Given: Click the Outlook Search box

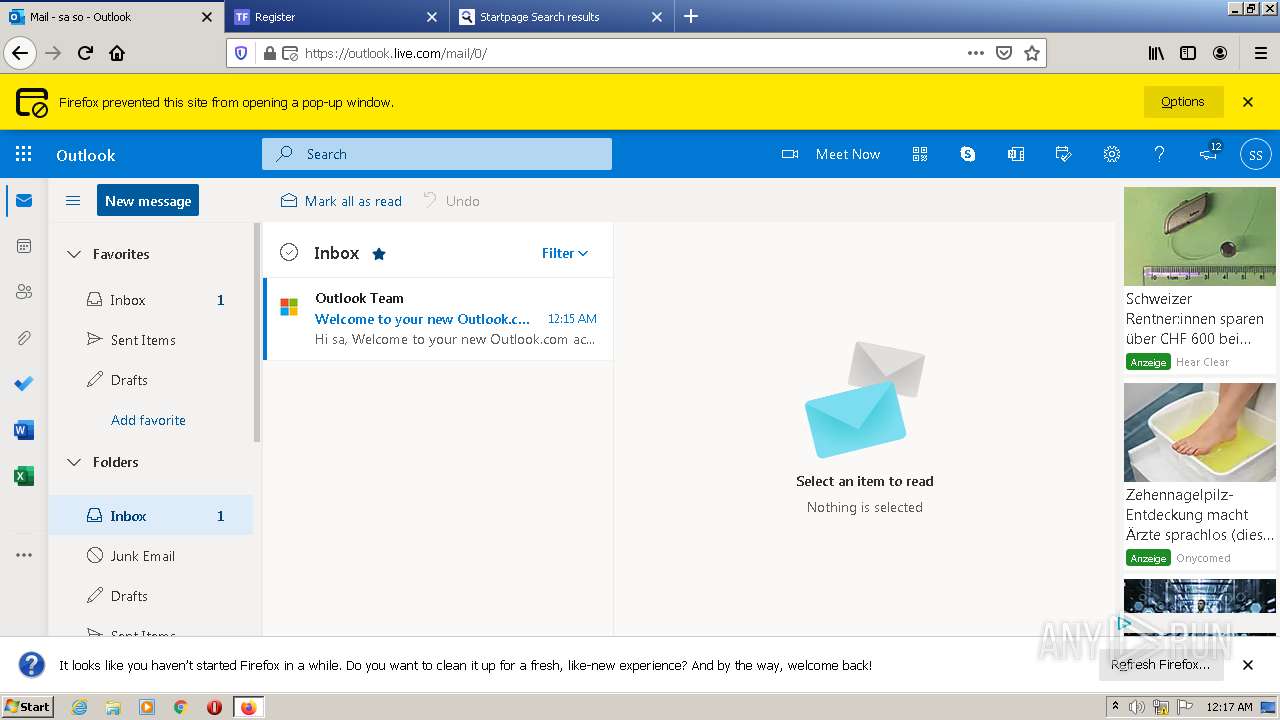Looking at the screenshot, I should 437,154.
